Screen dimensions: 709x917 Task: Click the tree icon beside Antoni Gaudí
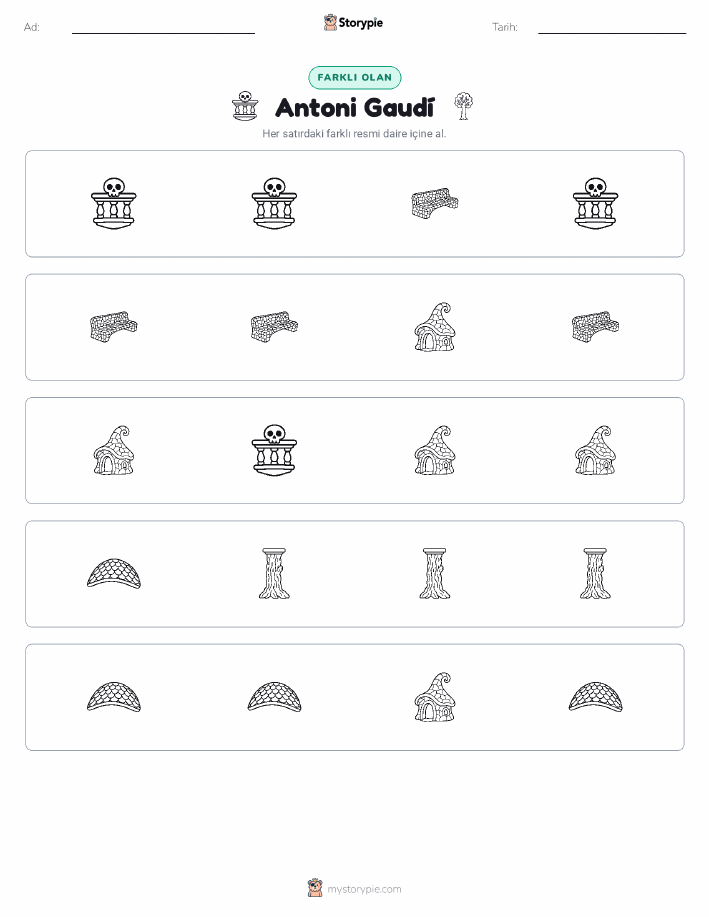click(x=463, y=106)
